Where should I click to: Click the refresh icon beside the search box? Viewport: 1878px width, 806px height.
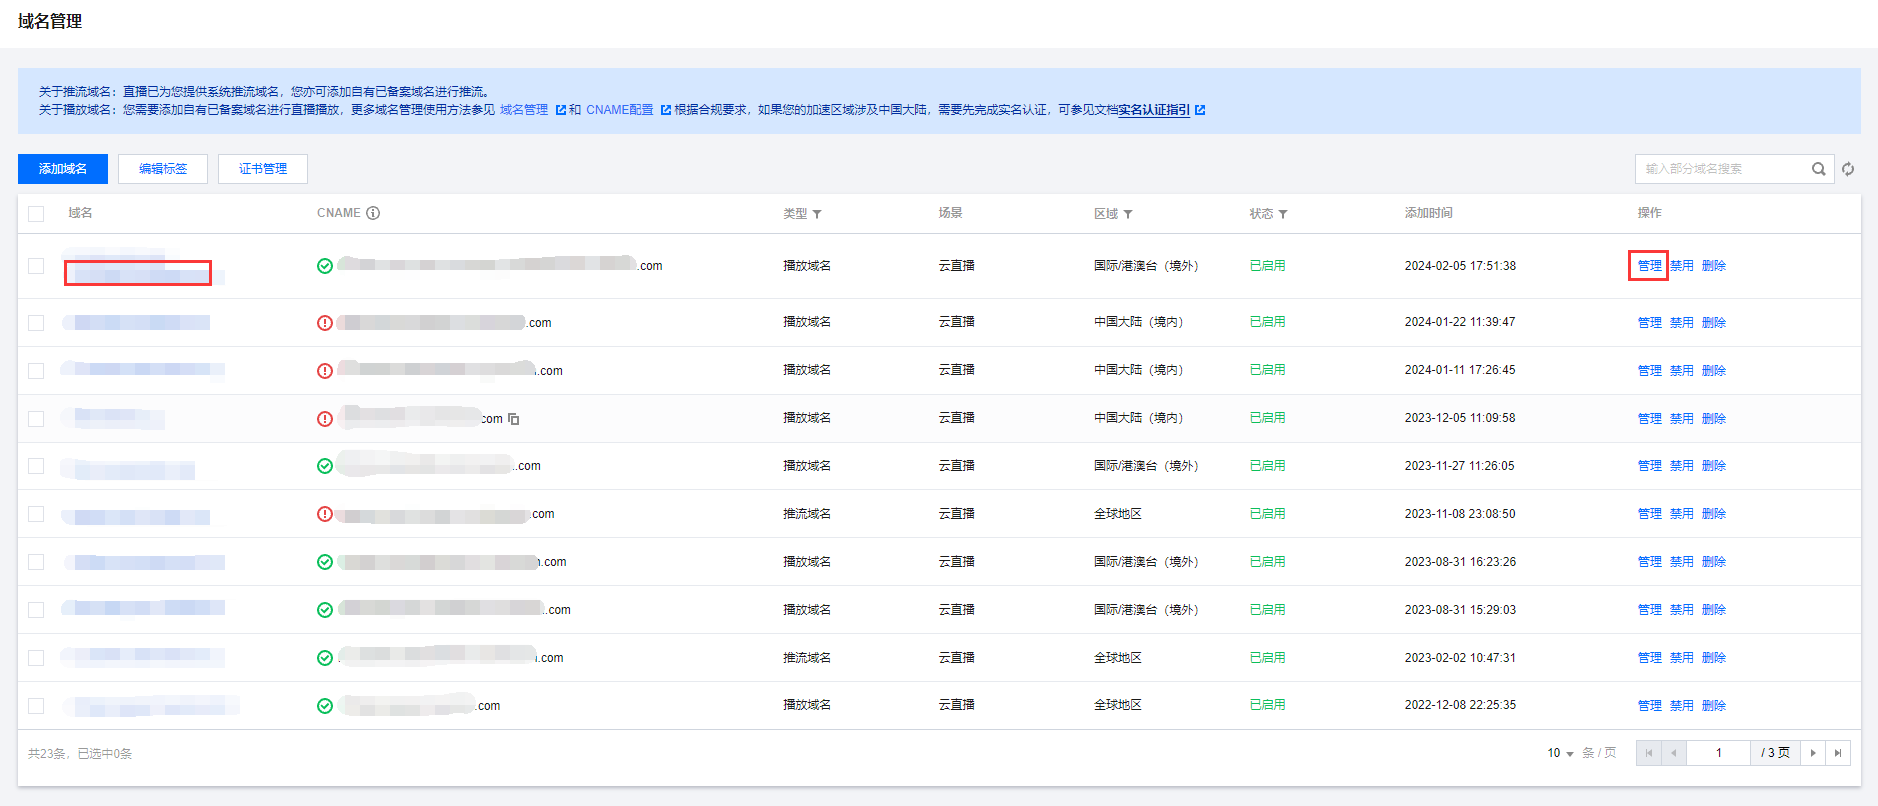click(1848, 169)
